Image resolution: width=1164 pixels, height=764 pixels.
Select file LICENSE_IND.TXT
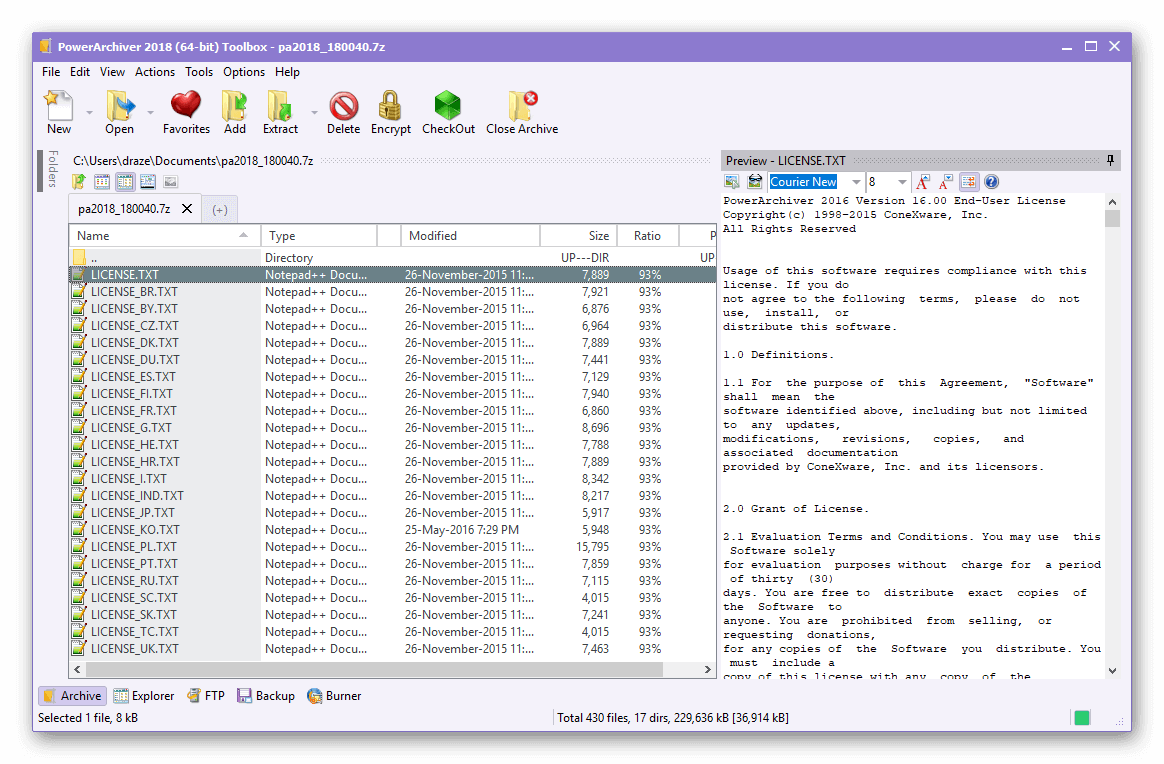[393, 496]
